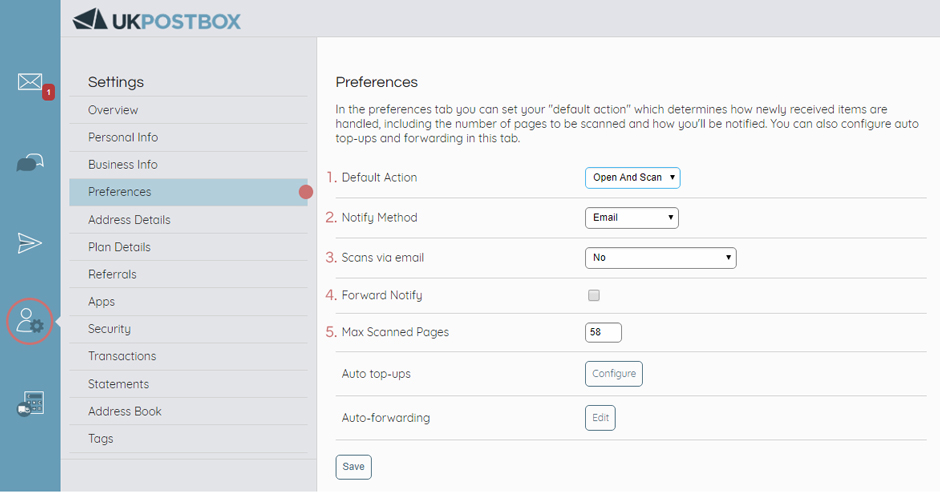Screen dimensions: 940x492
Task: Click the UK Postbox logo
Action: 157,20
